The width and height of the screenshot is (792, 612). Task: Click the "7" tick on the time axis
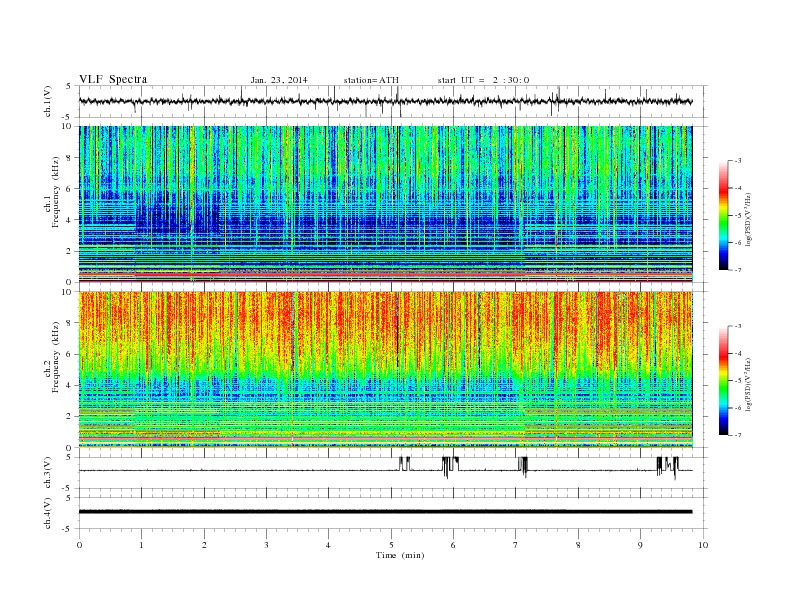516,545
